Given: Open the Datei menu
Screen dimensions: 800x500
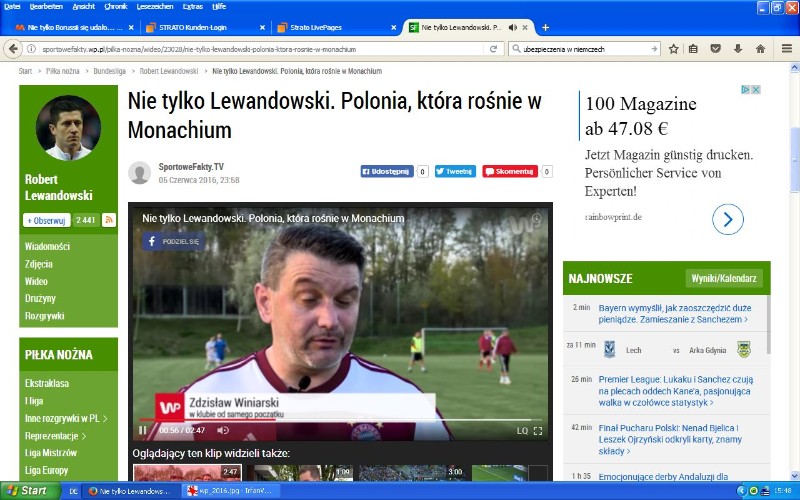Looking at the screenshot, I should coord(12,7).
